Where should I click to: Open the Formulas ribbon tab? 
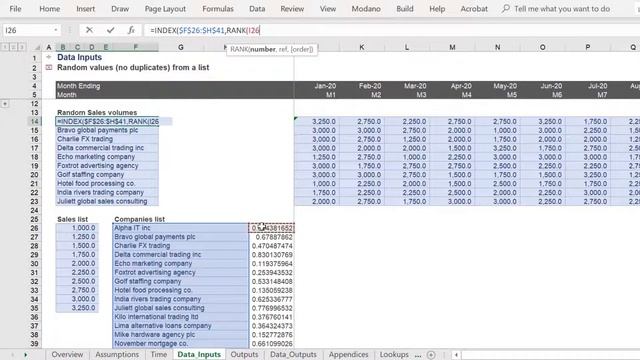coord(218,9)
